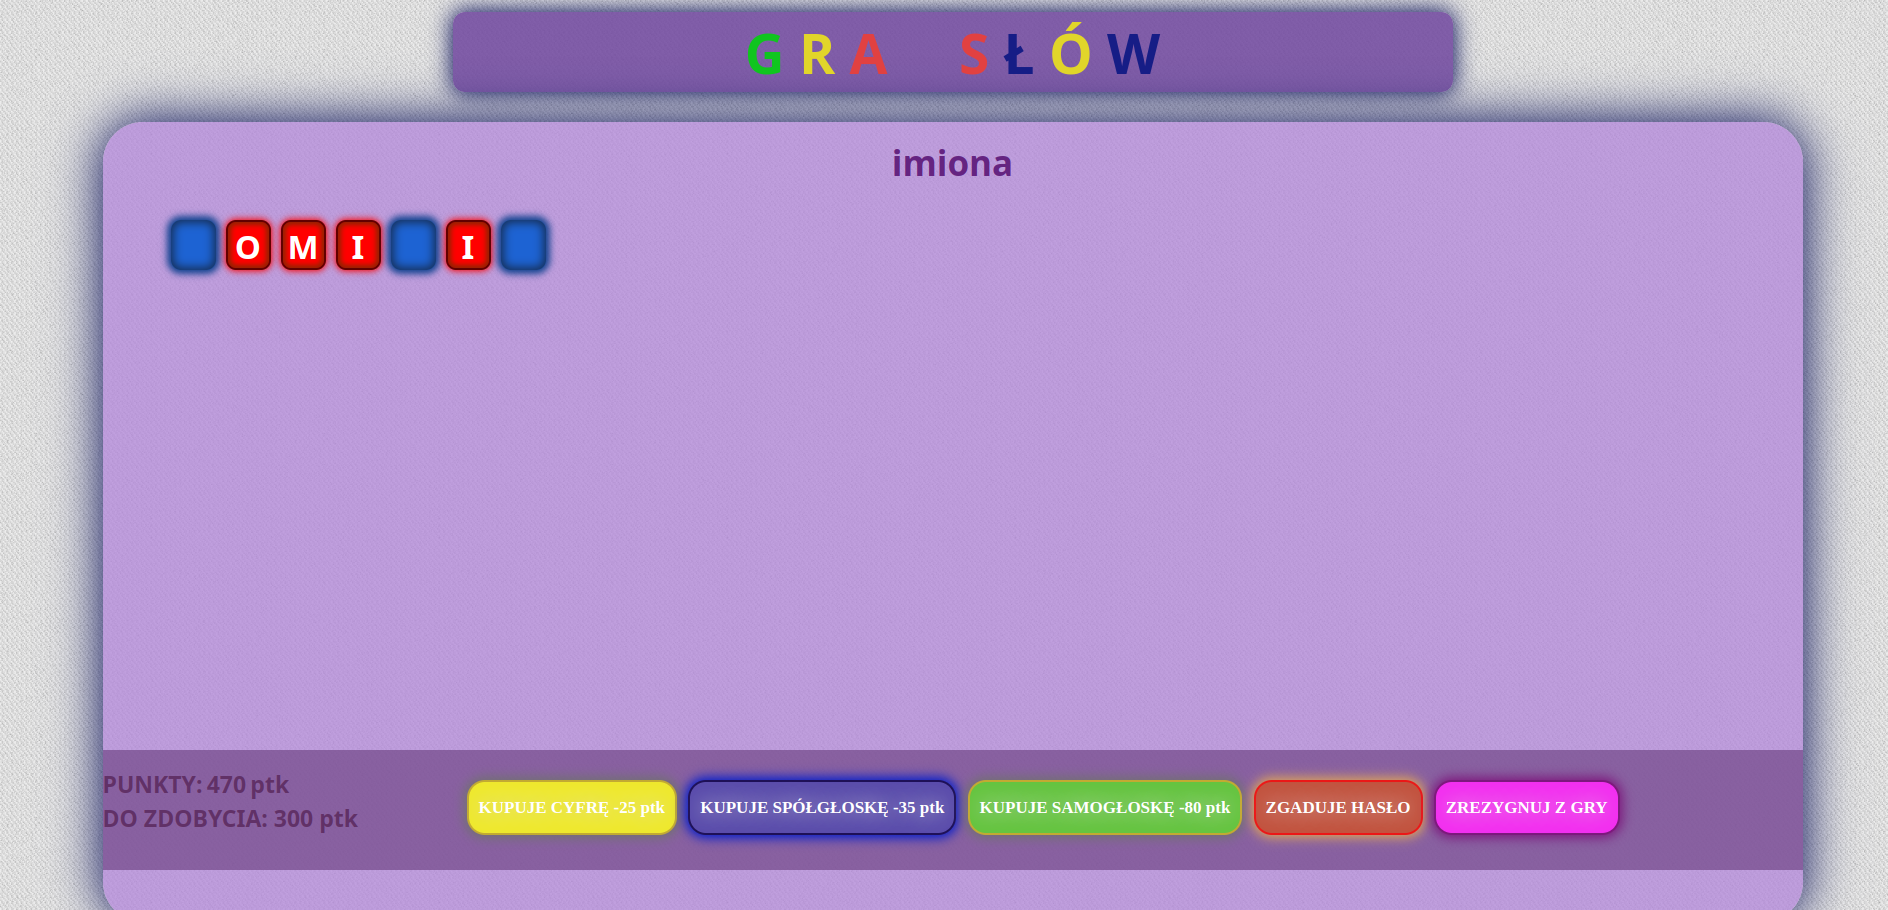Tap the I tile right after M
Viewport: 1888px width, 910px height.
coord(358,245)
